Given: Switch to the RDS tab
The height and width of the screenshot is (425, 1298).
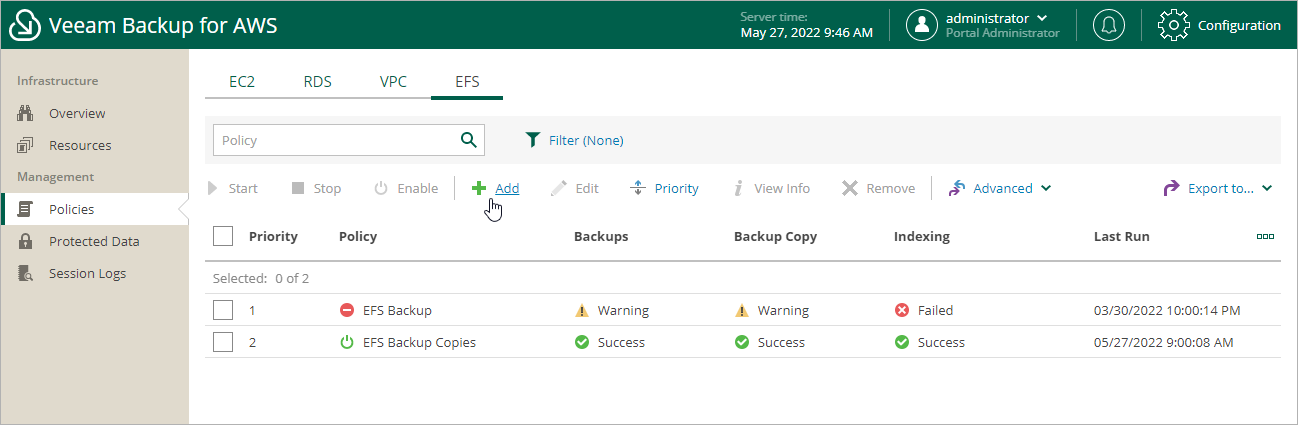Looking at the screenshot, I should click(x=317, y=82).
